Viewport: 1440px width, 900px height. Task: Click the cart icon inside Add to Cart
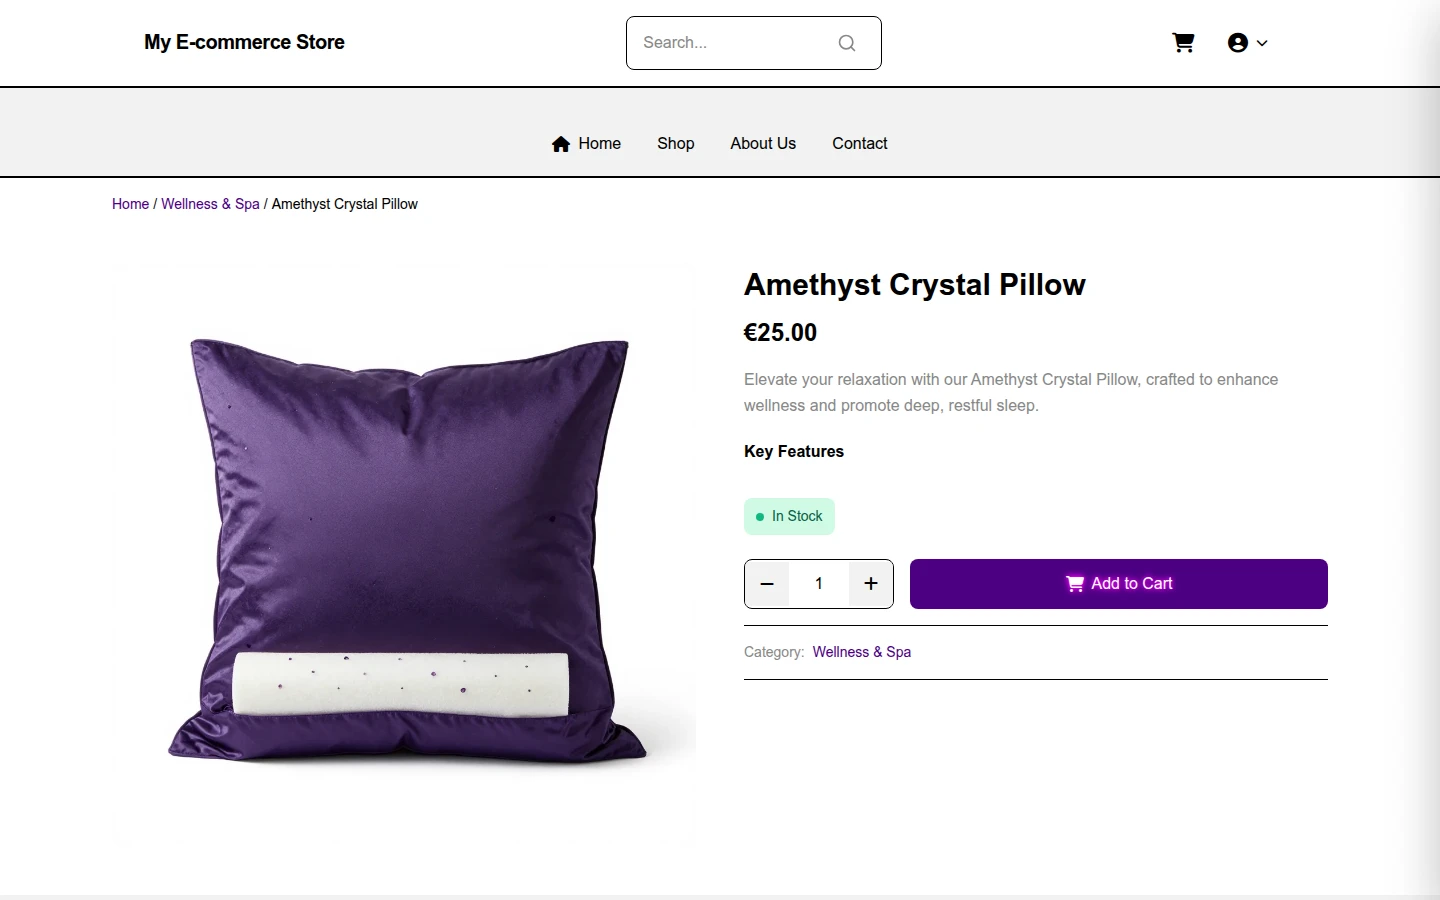pyautogui.click(x=1075, y=584)
